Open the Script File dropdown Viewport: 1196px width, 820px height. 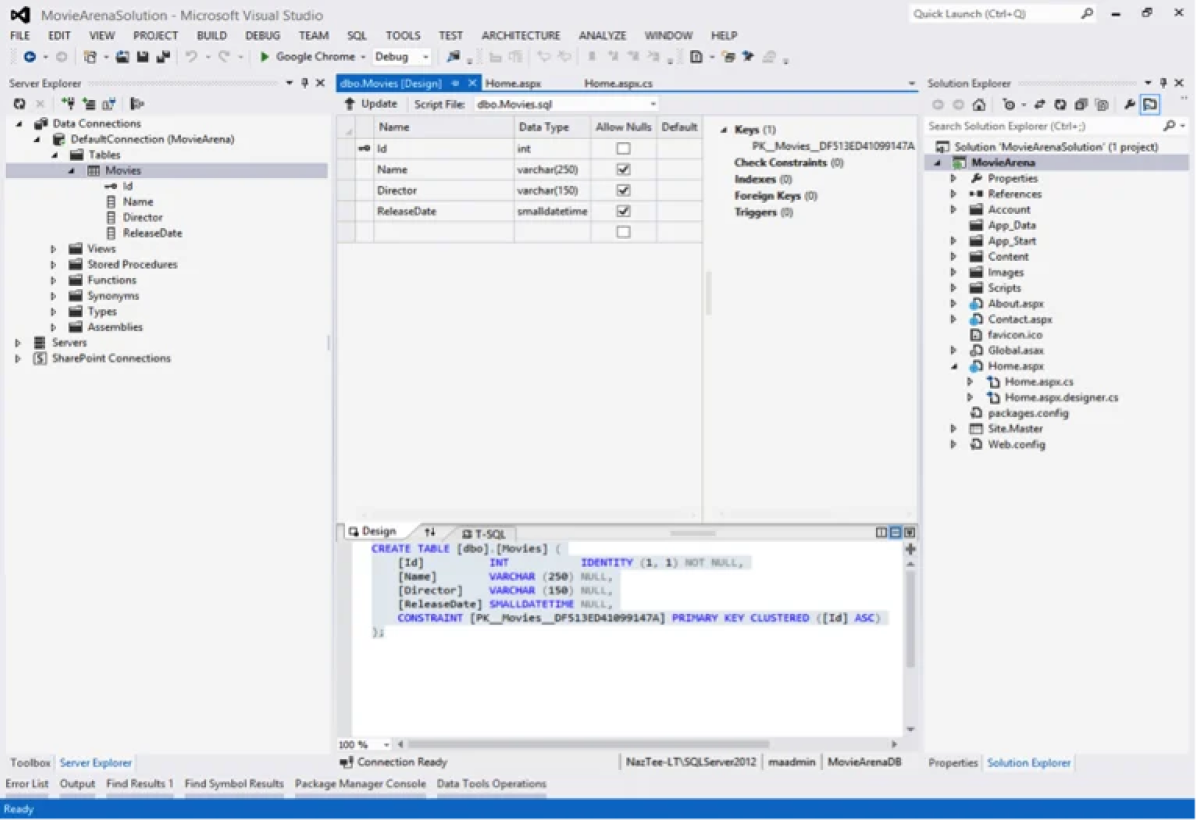click(653, 104)
